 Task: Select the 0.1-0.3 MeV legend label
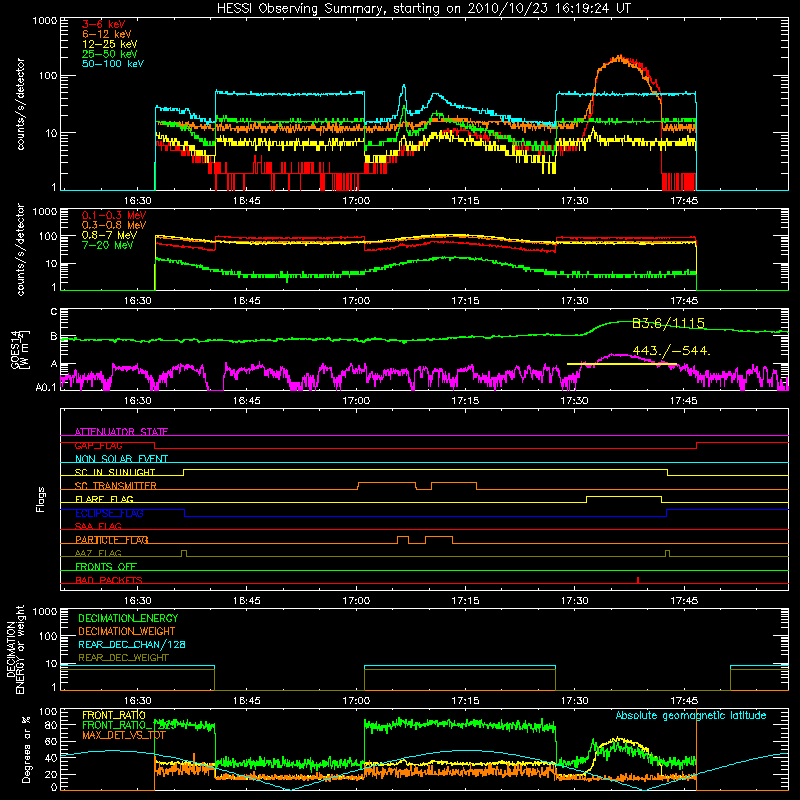114,215
